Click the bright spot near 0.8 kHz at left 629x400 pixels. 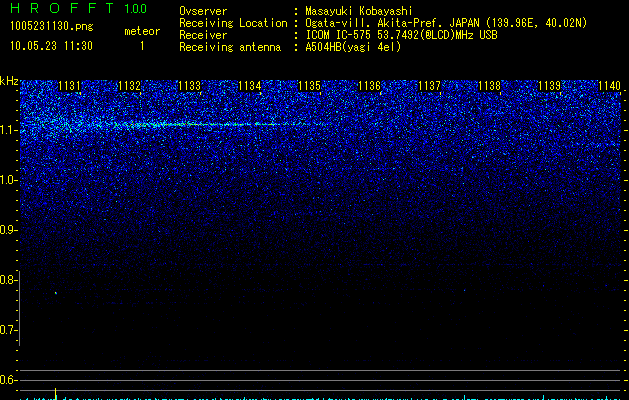click(x=56, y=293)
